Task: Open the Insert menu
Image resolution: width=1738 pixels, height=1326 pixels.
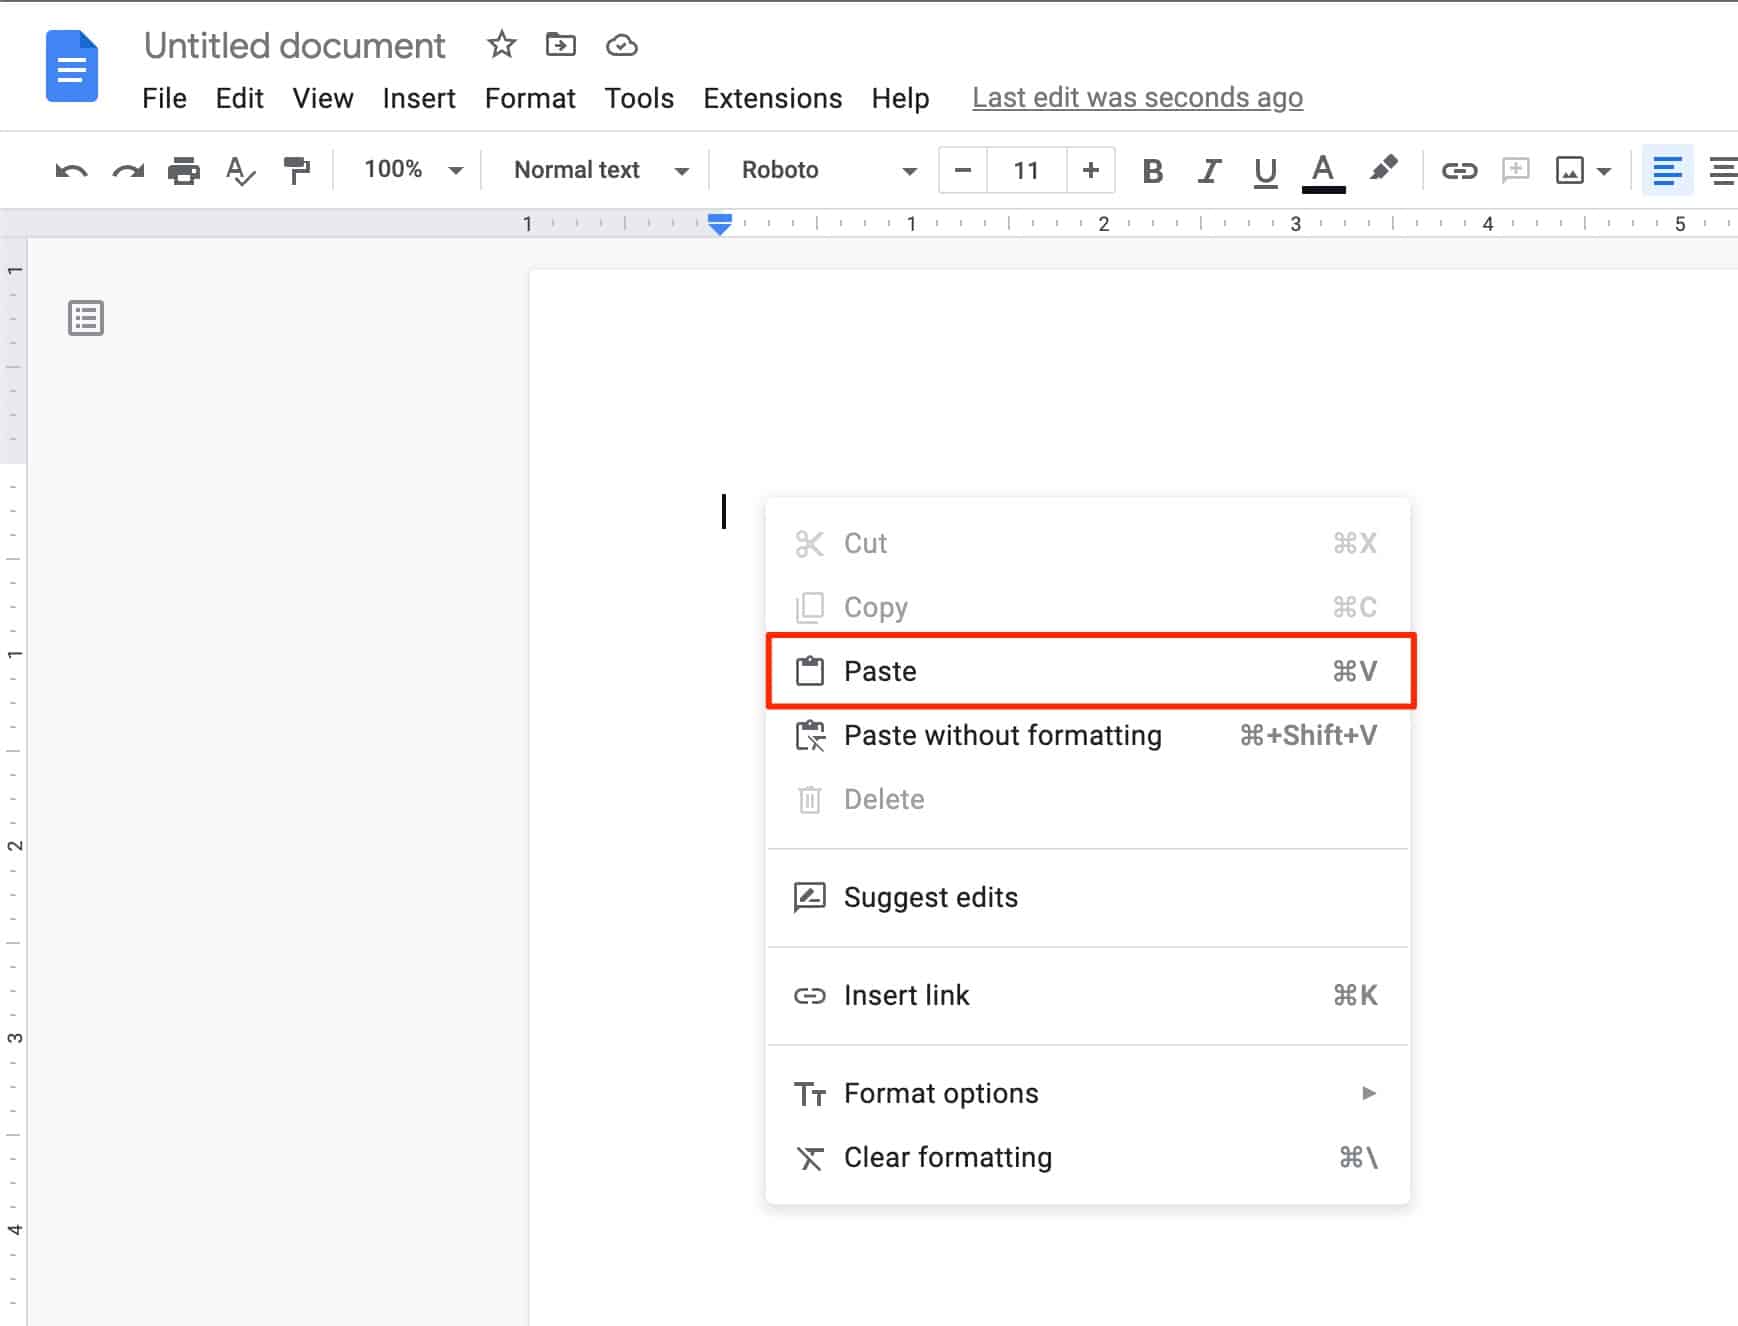Action: coord(419,98)
